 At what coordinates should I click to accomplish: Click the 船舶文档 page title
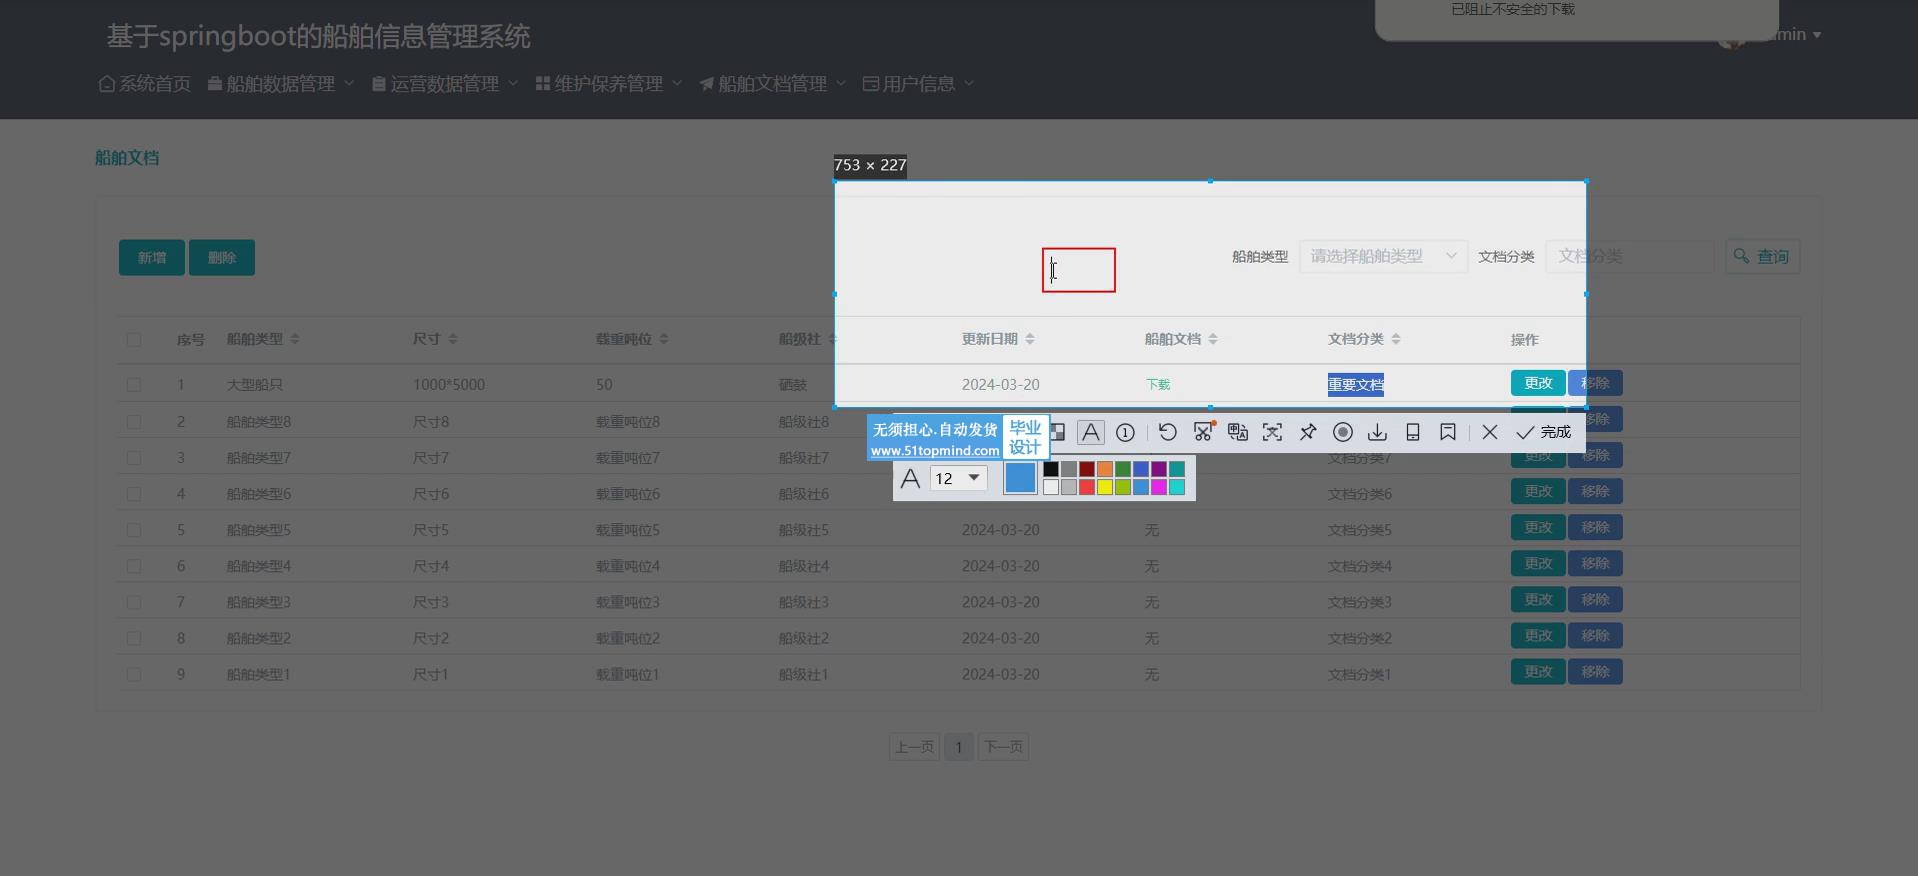tap(127, 158)
